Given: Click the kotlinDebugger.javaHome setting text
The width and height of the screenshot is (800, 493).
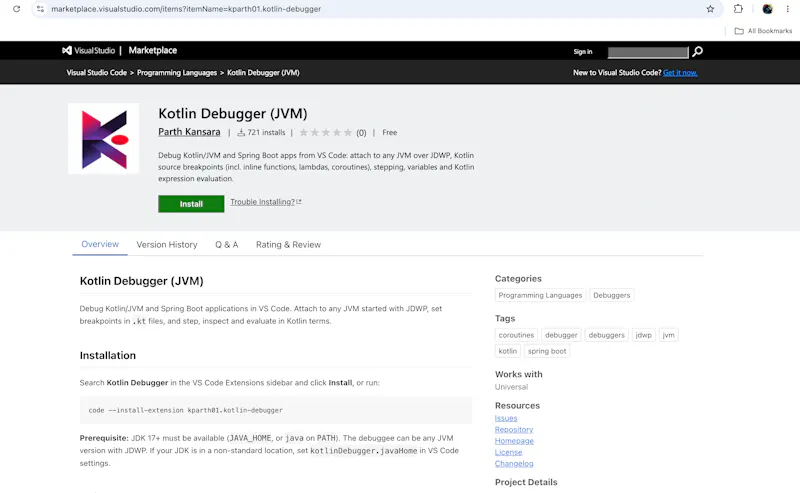Looking at the screenshot, I should 364,451.
